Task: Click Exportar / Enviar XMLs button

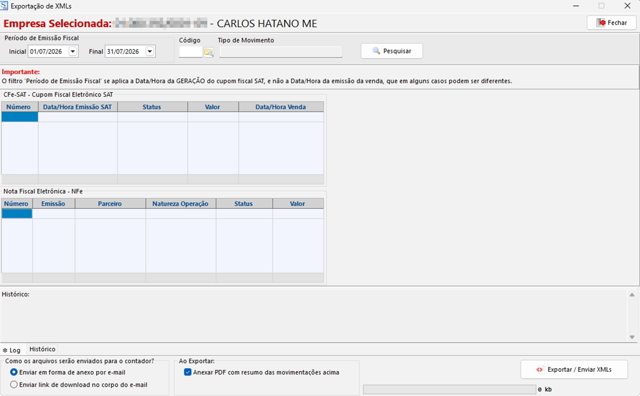Action: tap(574, 369)
